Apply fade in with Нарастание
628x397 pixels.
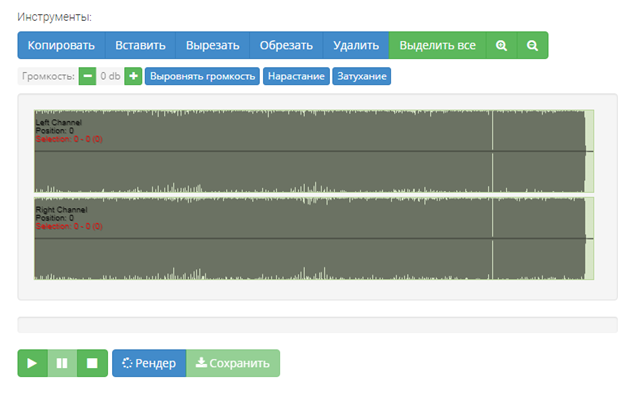tap(296, 76)
